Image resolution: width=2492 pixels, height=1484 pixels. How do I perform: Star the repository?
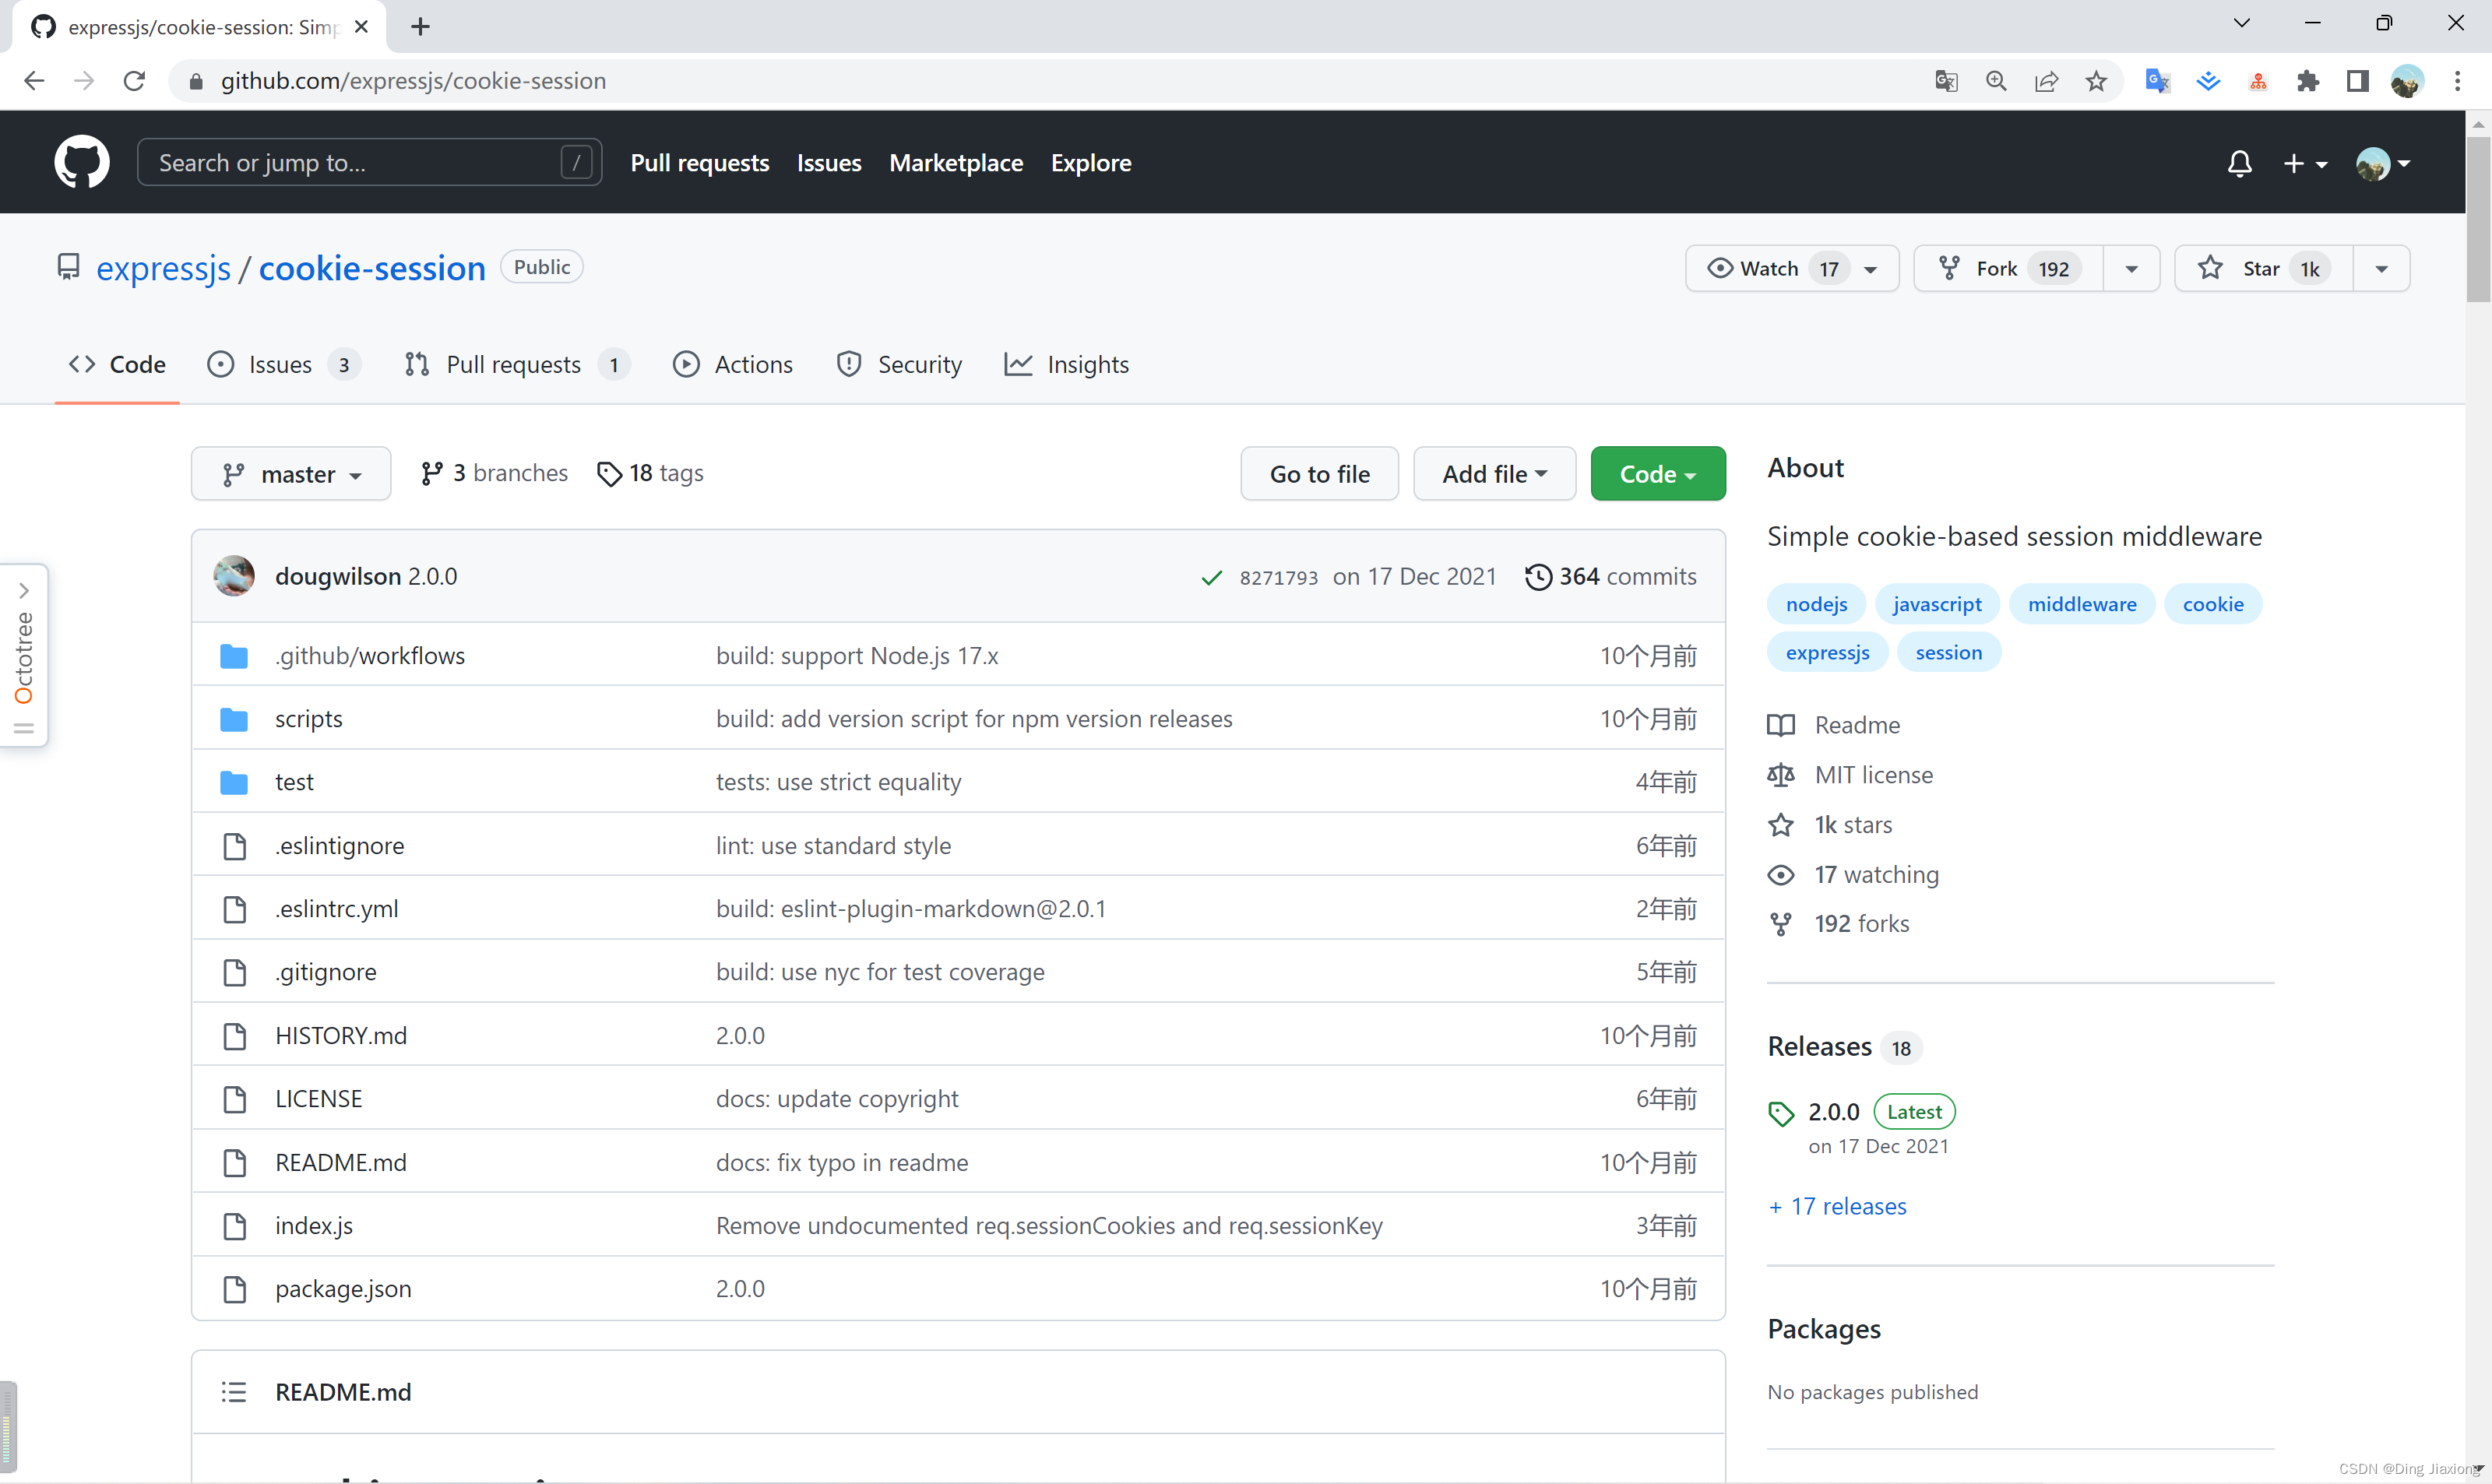2263,268
